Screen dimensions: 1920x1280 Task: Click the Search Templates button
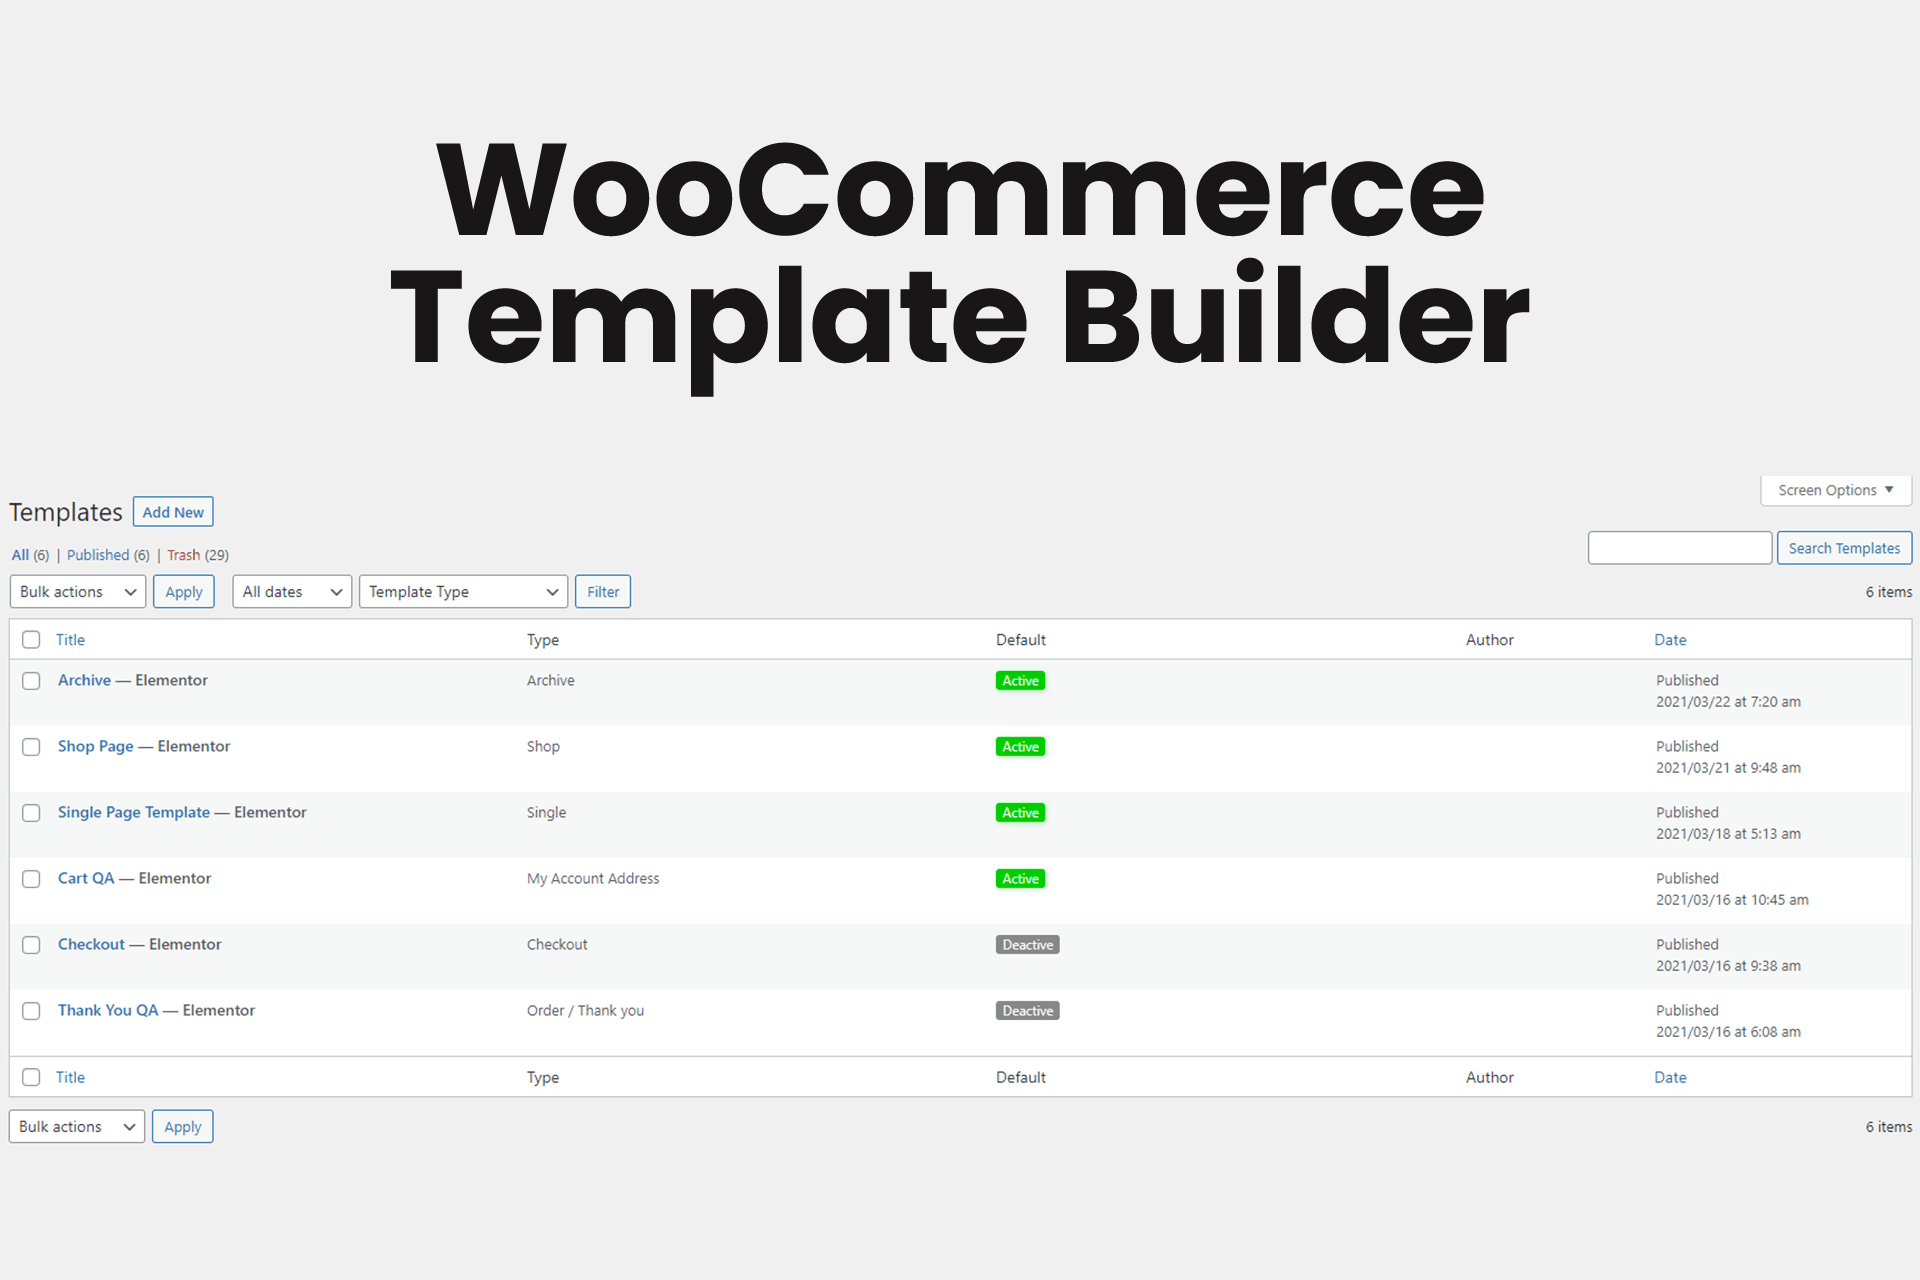pyautogui.click(x=1846, y=547)
